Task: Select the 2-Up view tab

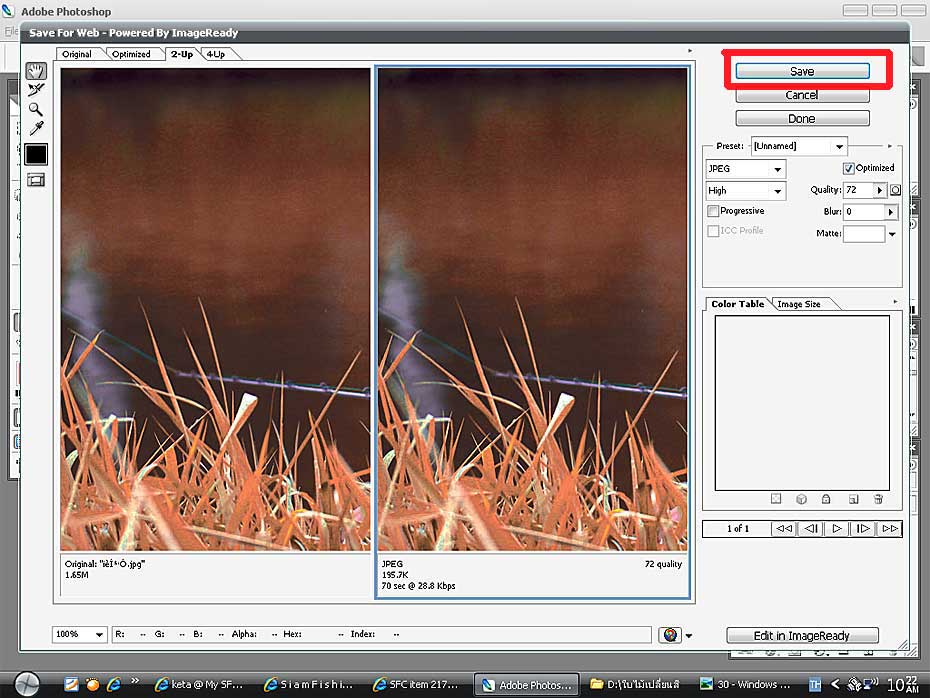Action: point(181,54)
